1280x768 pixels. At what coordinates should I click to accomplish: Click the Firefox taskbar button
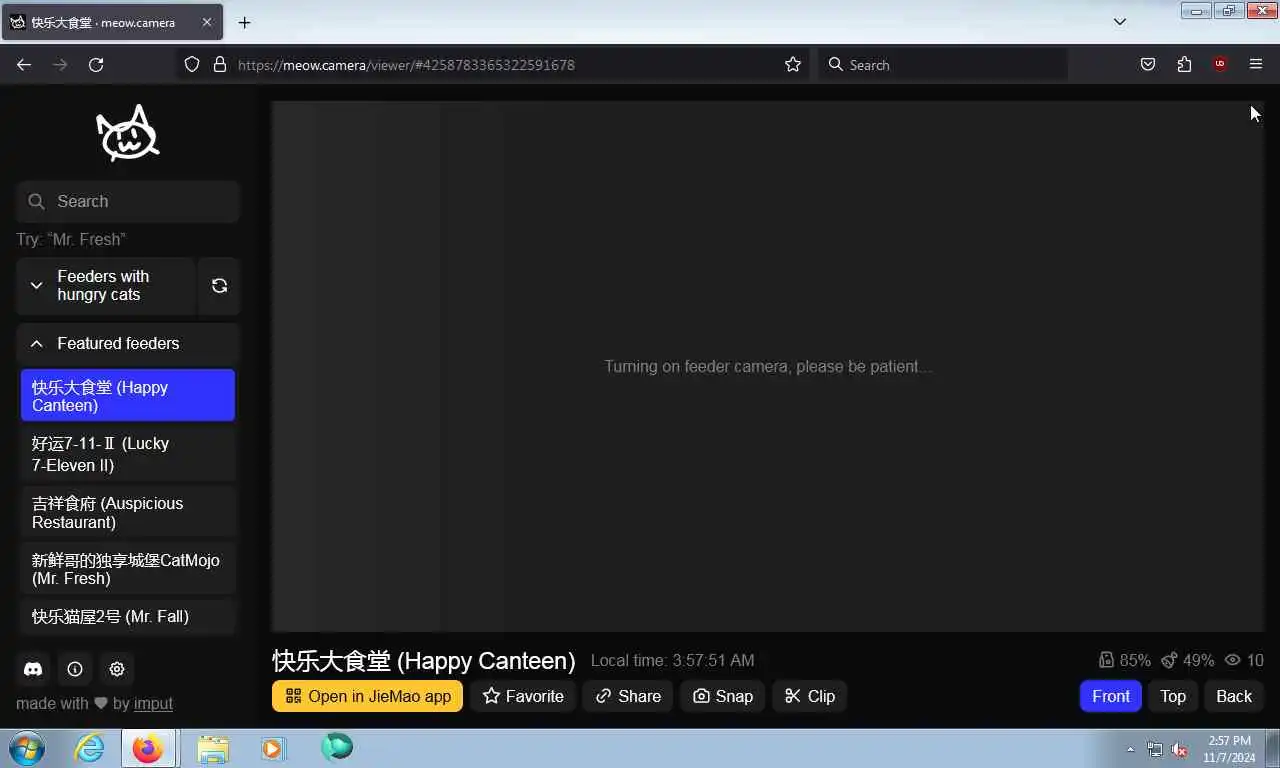[148, 748]
